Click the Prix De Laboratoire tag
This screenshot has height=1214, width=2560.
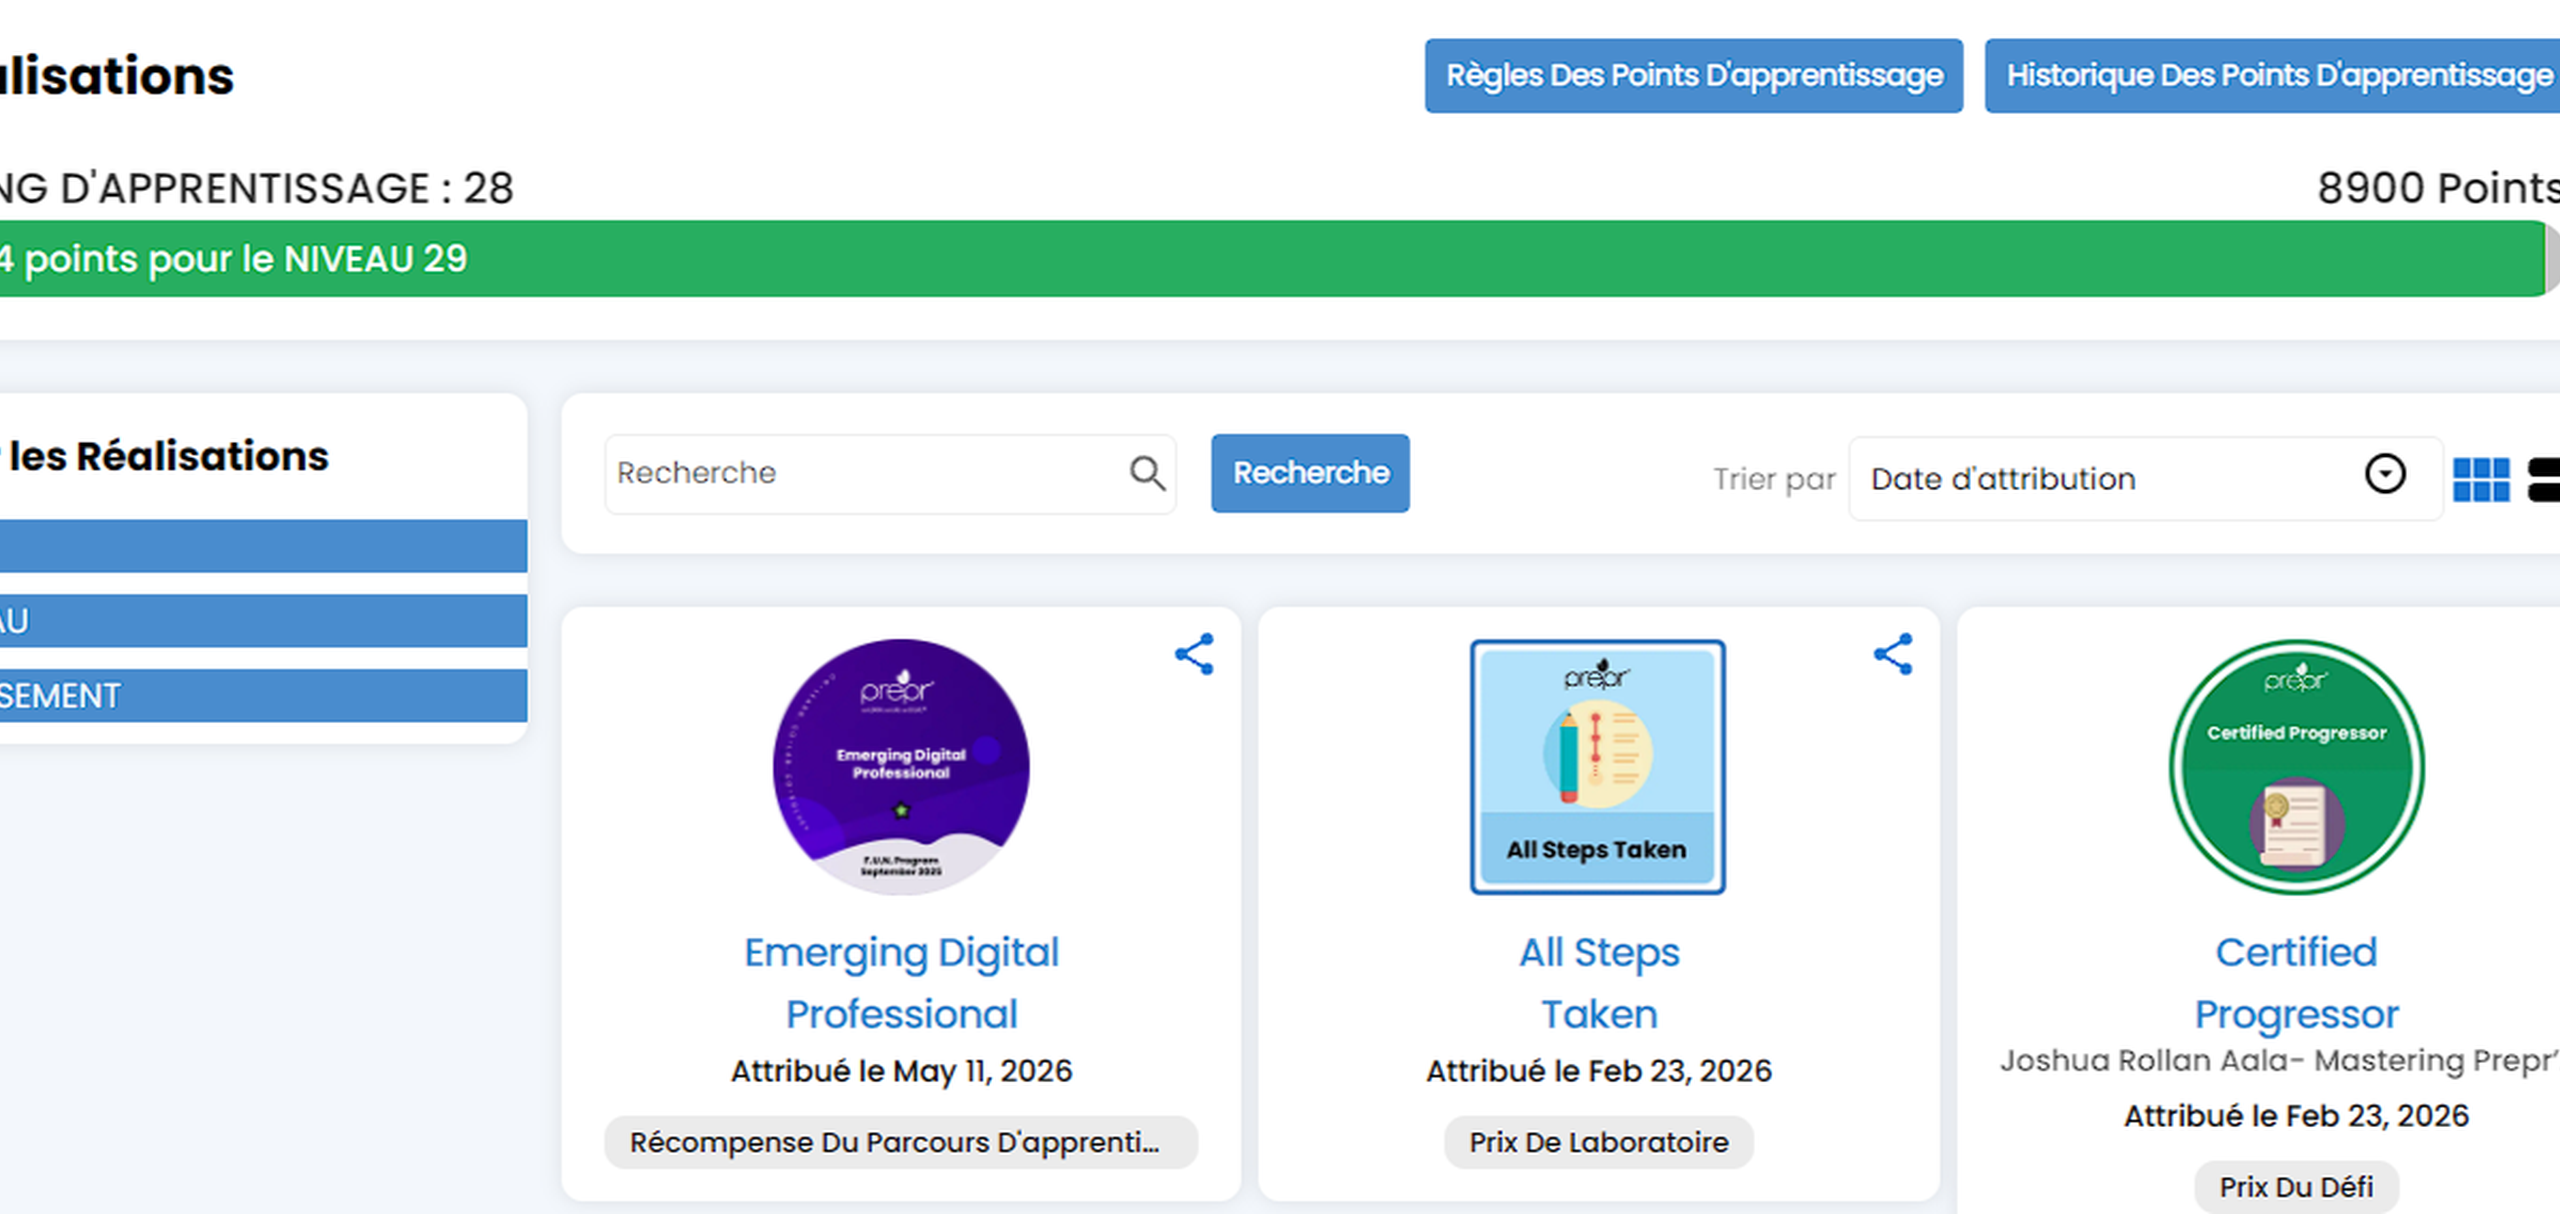(1599, 1142)
